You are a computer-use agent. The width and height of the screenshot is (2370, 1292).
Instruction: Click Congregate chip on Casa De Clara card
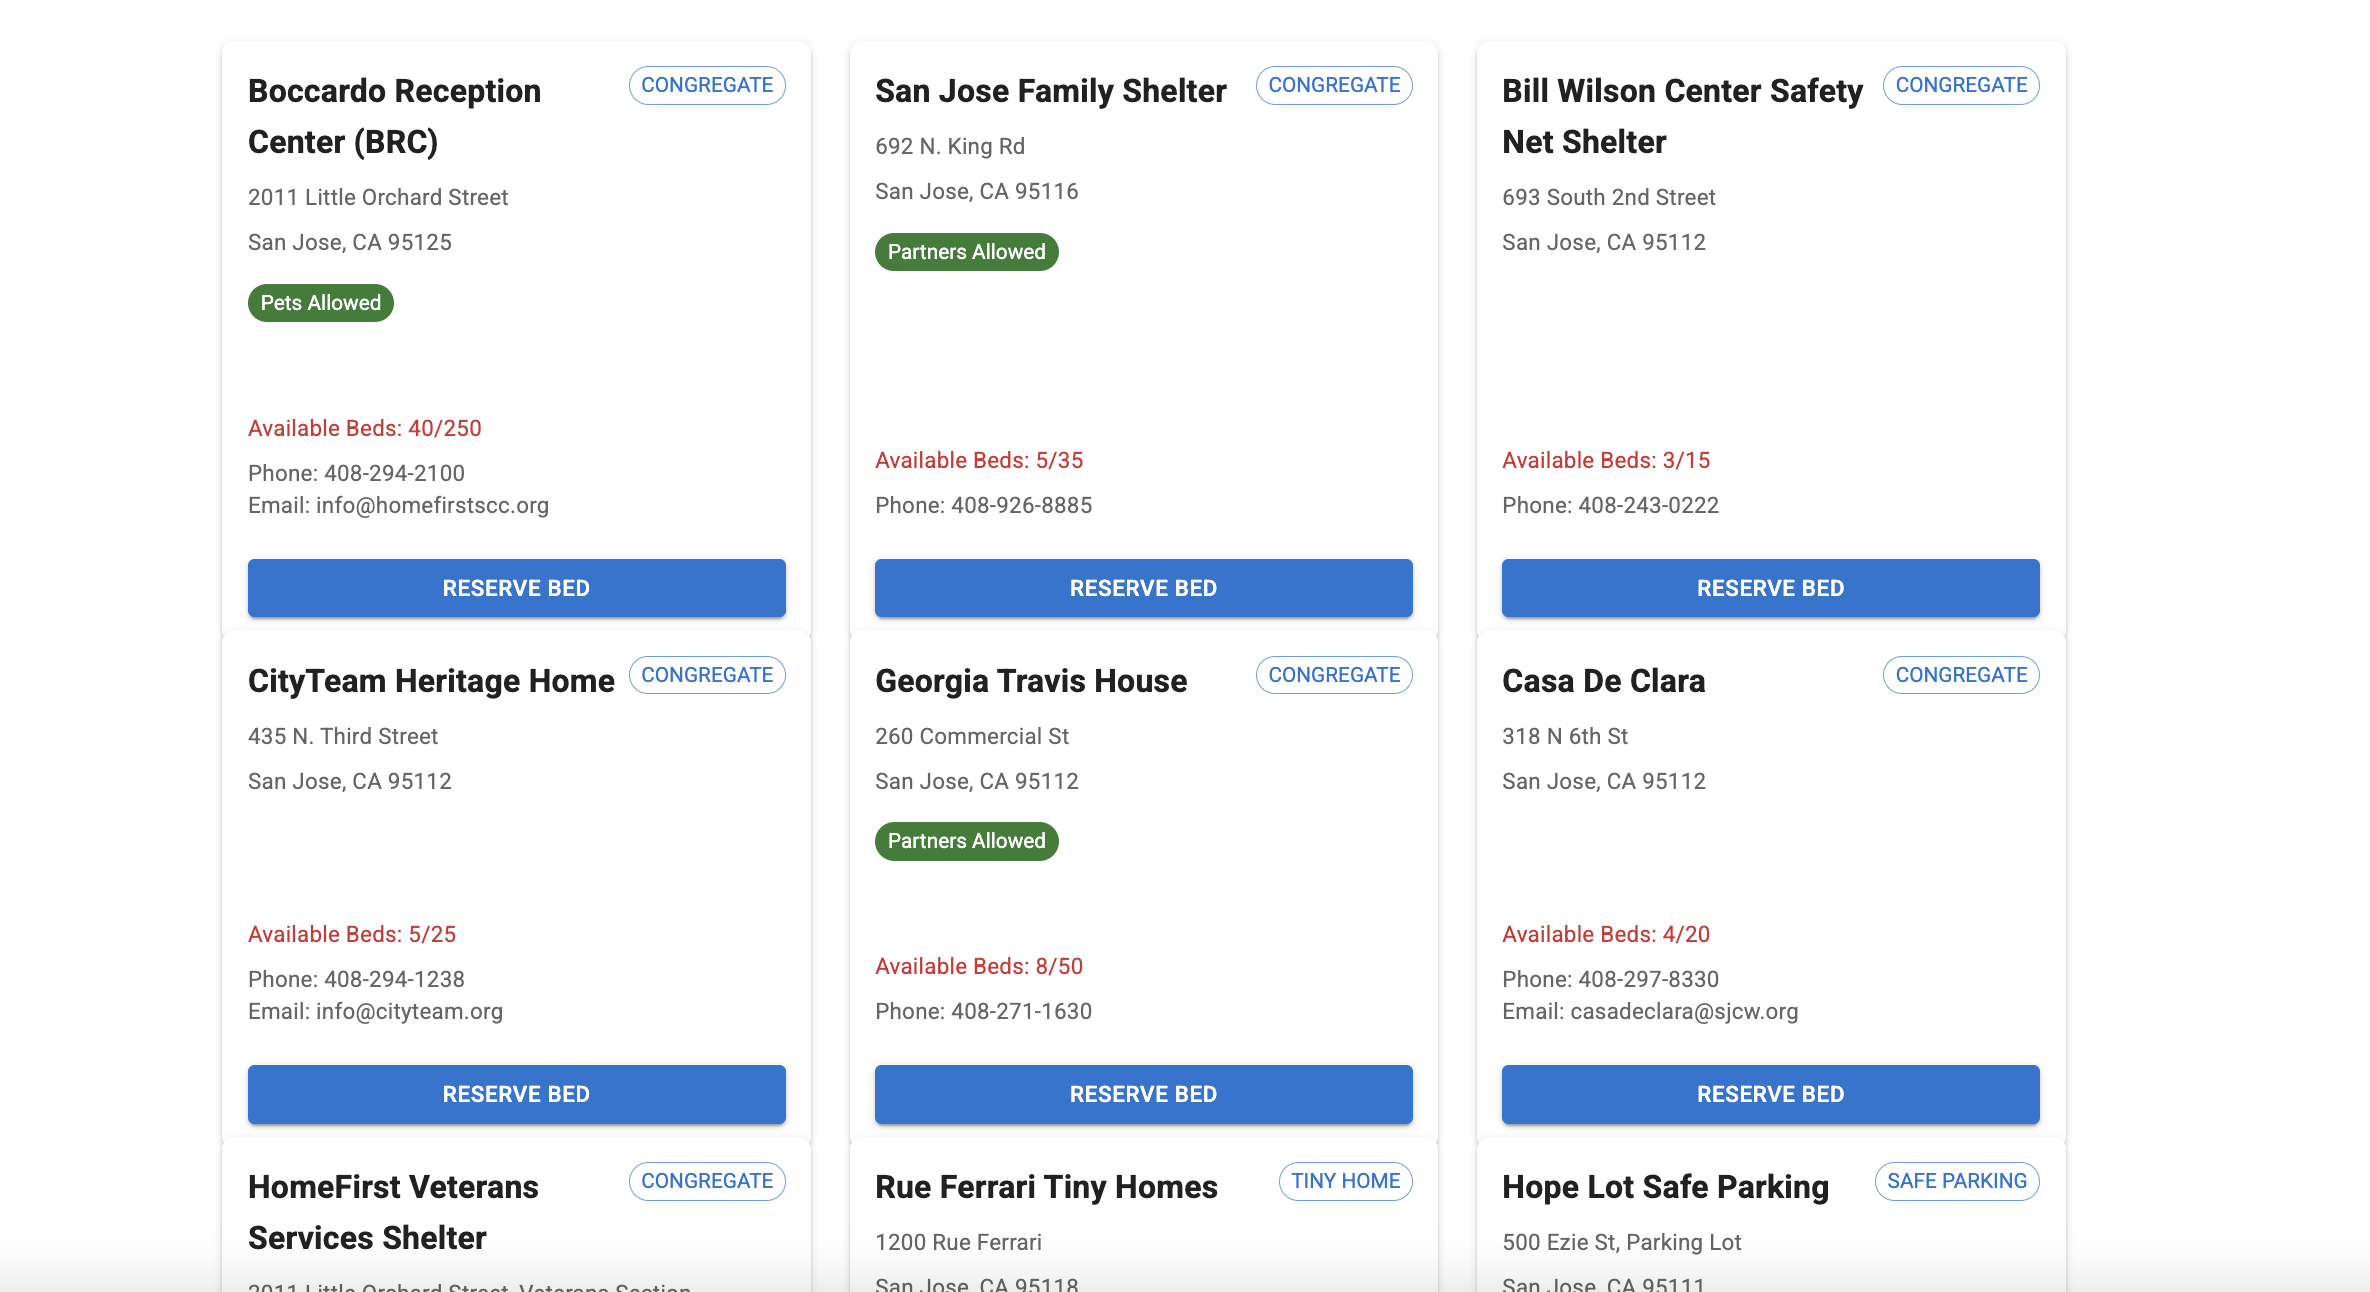[1960, 675]
